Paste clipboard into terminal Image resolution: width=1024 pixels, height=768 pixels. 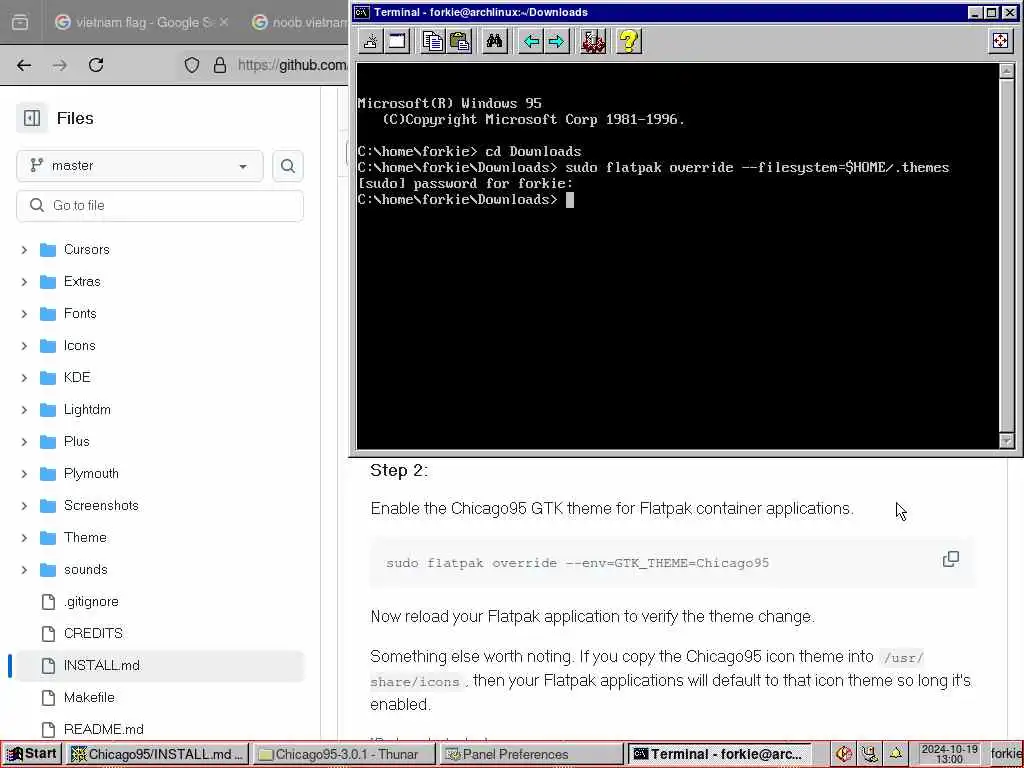pos(460,41)
